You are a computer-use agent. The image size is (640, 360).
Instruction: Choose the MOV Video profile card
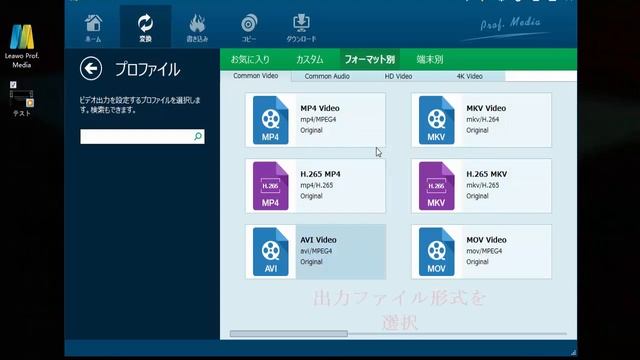click(481, 251)
